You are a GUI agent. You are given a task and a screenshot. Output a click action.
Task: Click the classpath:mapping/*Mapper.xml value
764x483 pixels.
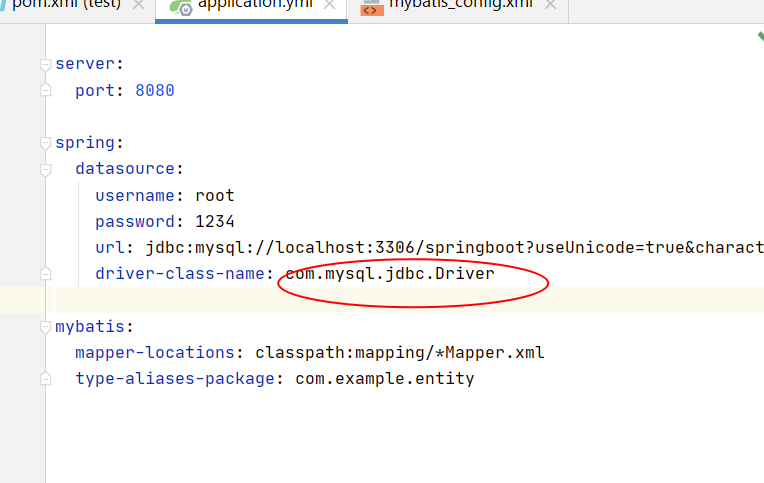400,353
